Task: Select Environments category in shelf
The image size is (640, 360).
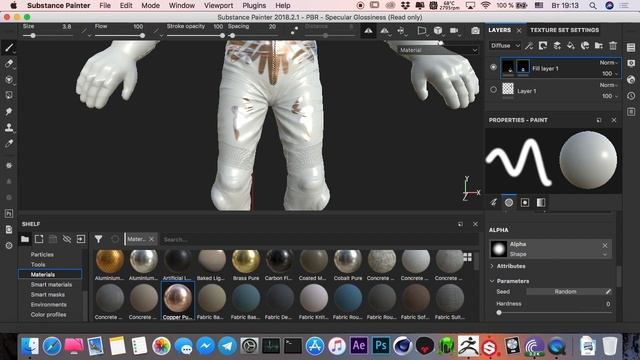Action: [49, 304]
